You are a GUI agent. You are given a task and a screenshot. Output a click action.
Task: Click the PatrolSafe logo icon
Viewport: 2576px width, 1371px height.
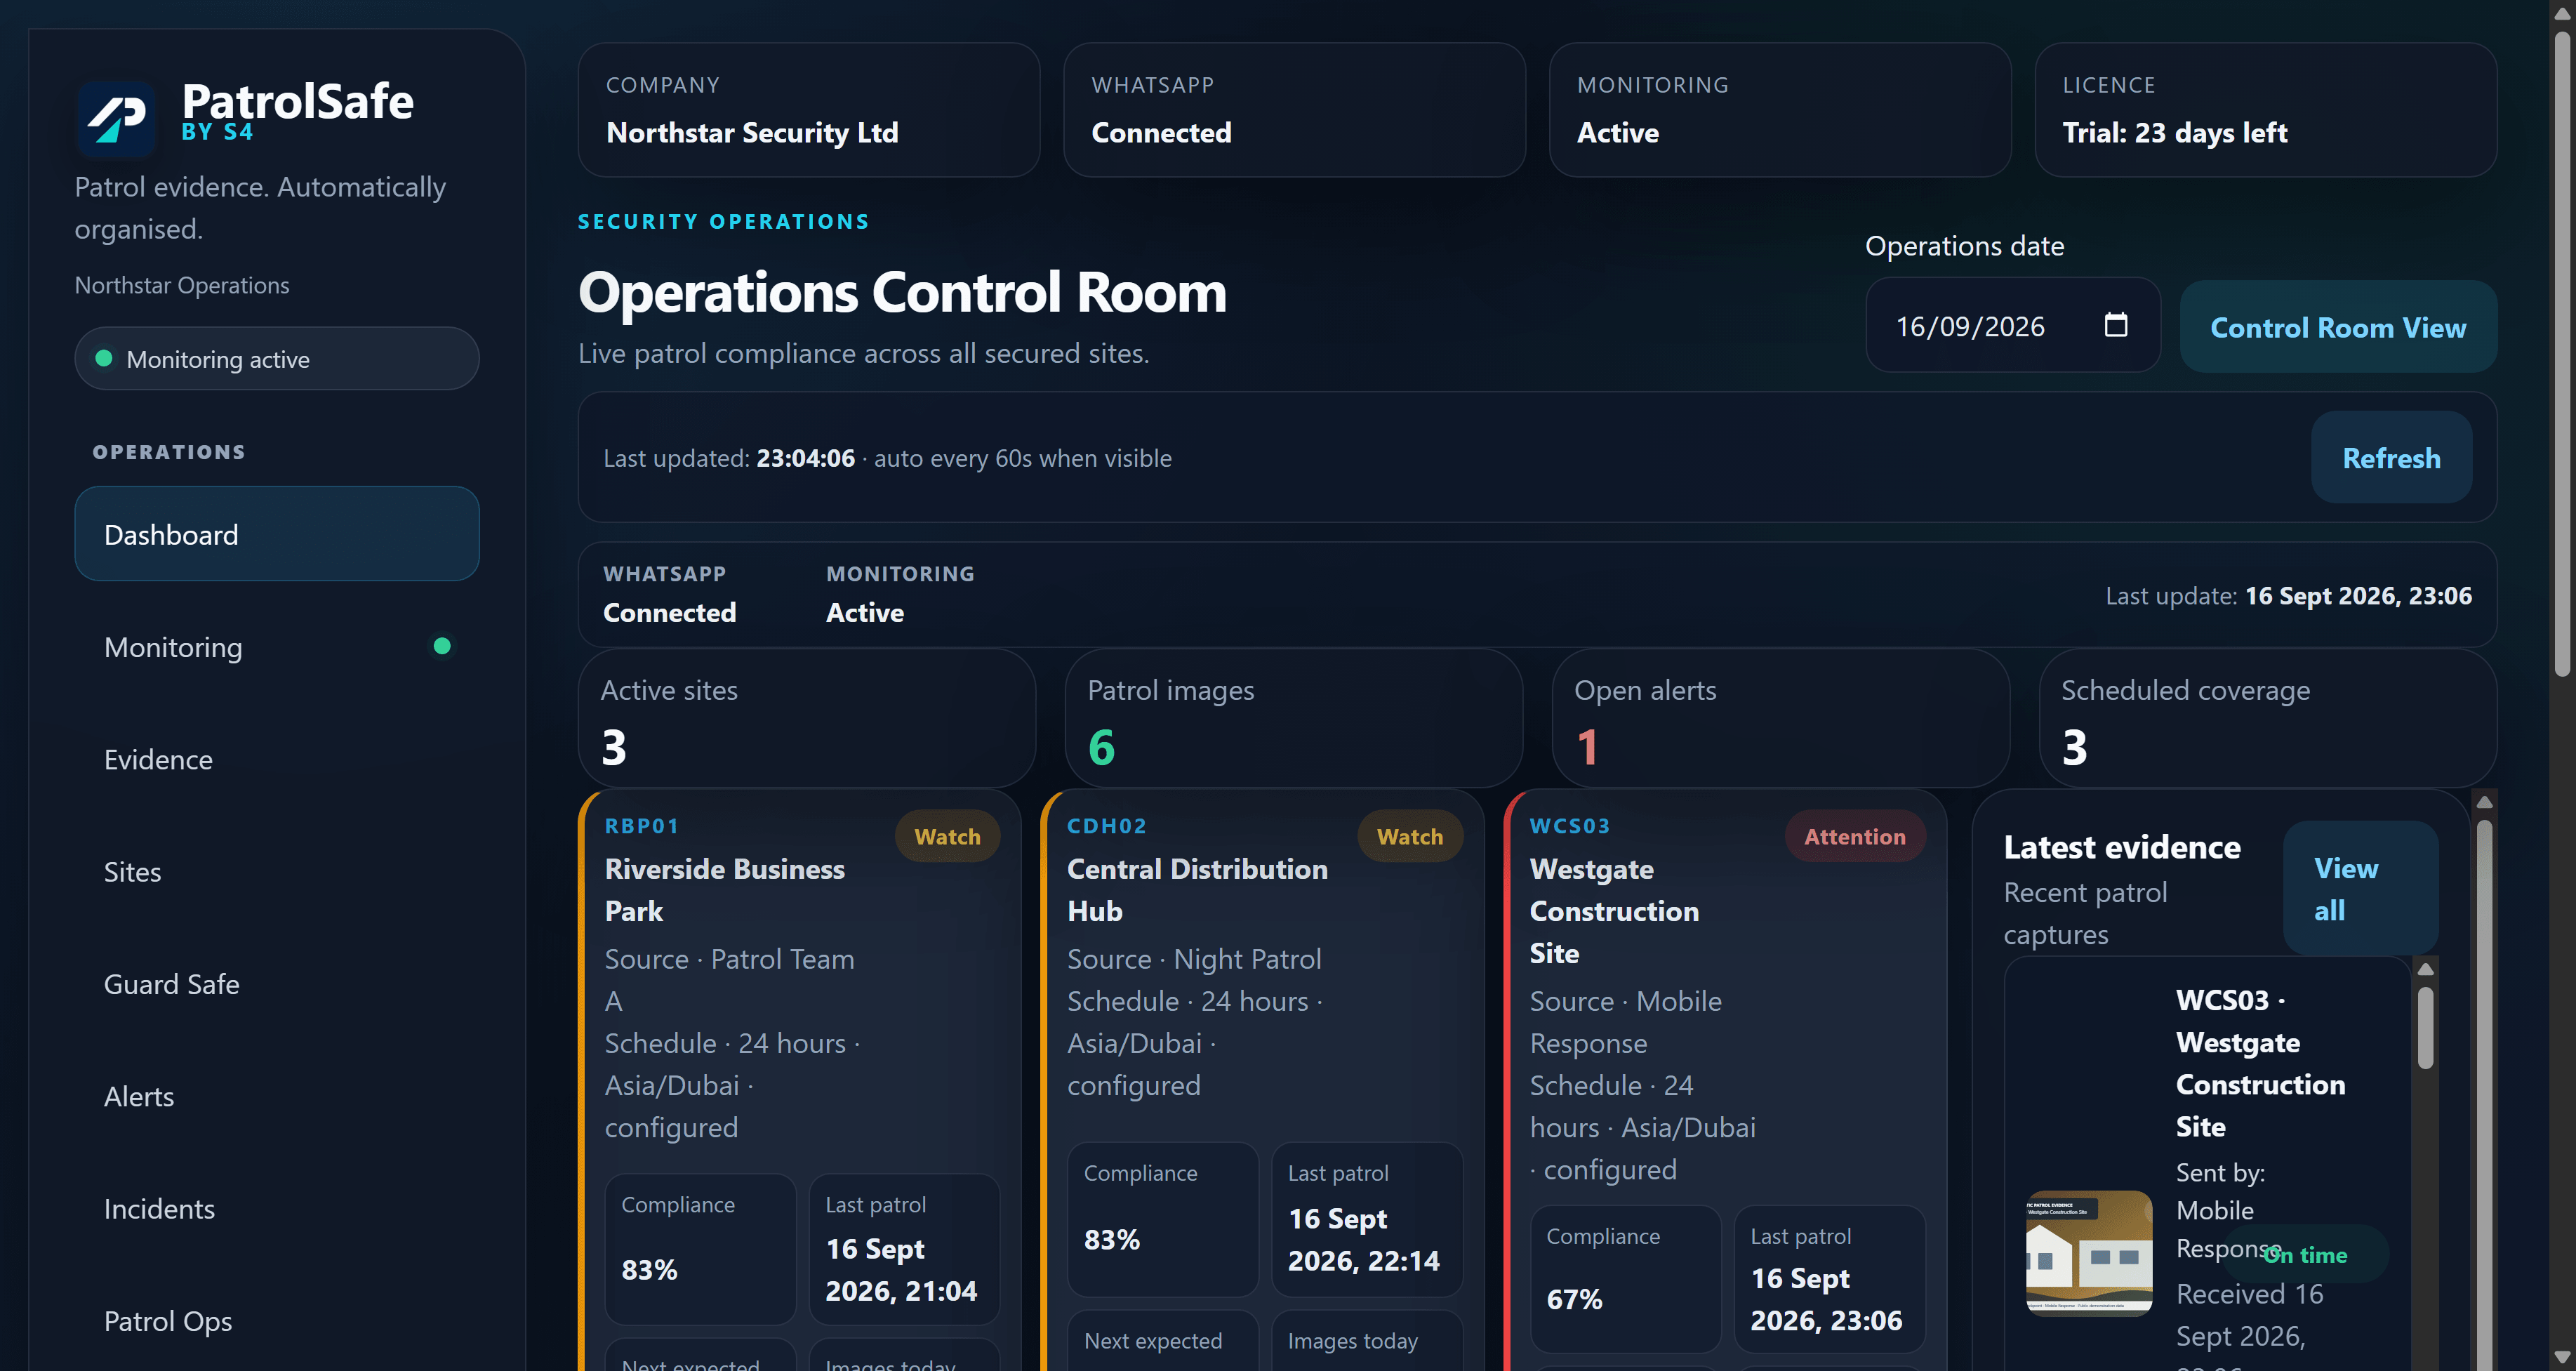tap(116, 118)
